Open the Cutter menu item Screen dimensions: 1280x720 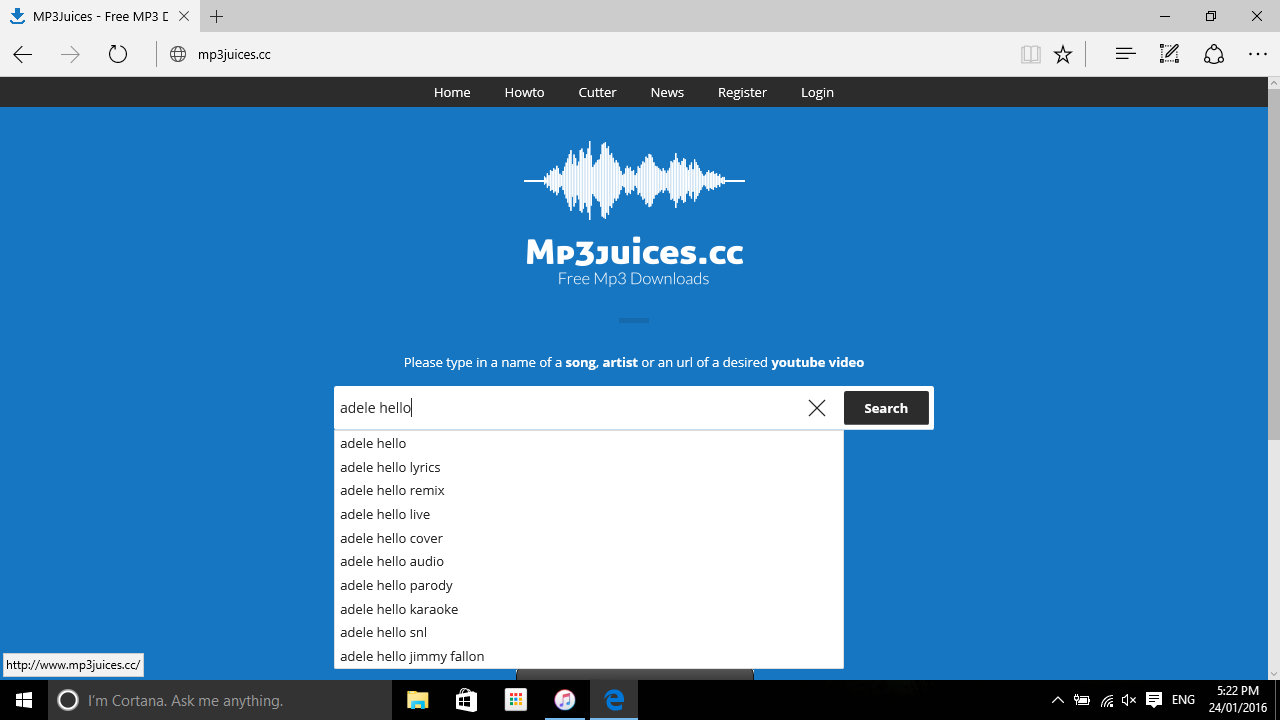597,92
